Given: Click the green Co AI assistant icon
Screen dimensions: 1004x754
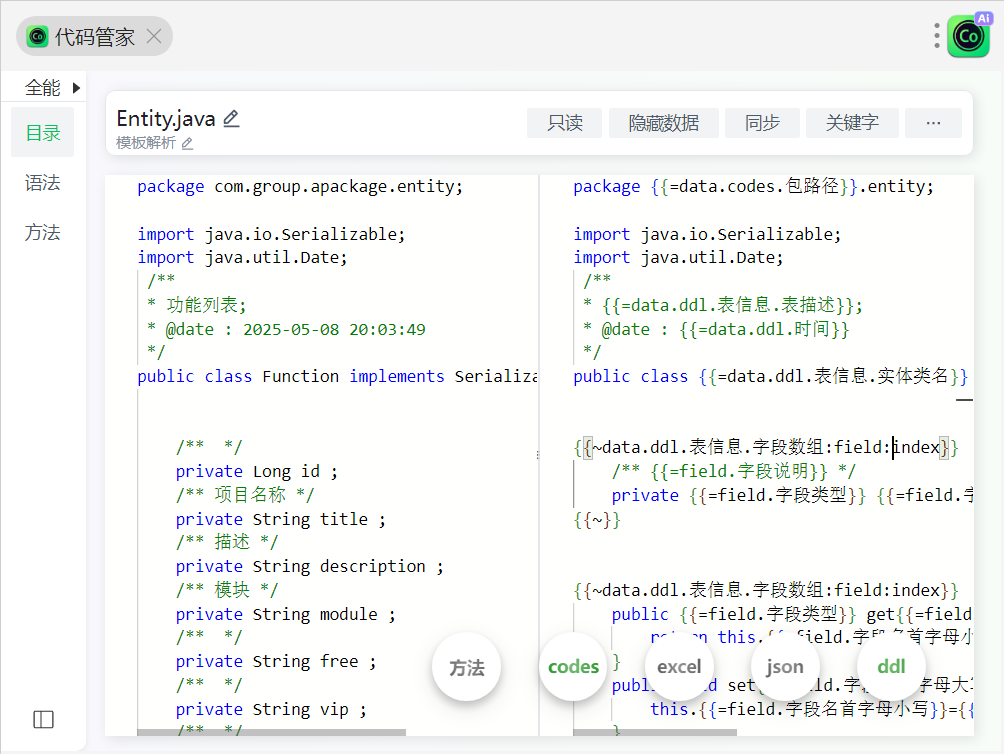Looking at the screenshot, I should tap(968, 36).
